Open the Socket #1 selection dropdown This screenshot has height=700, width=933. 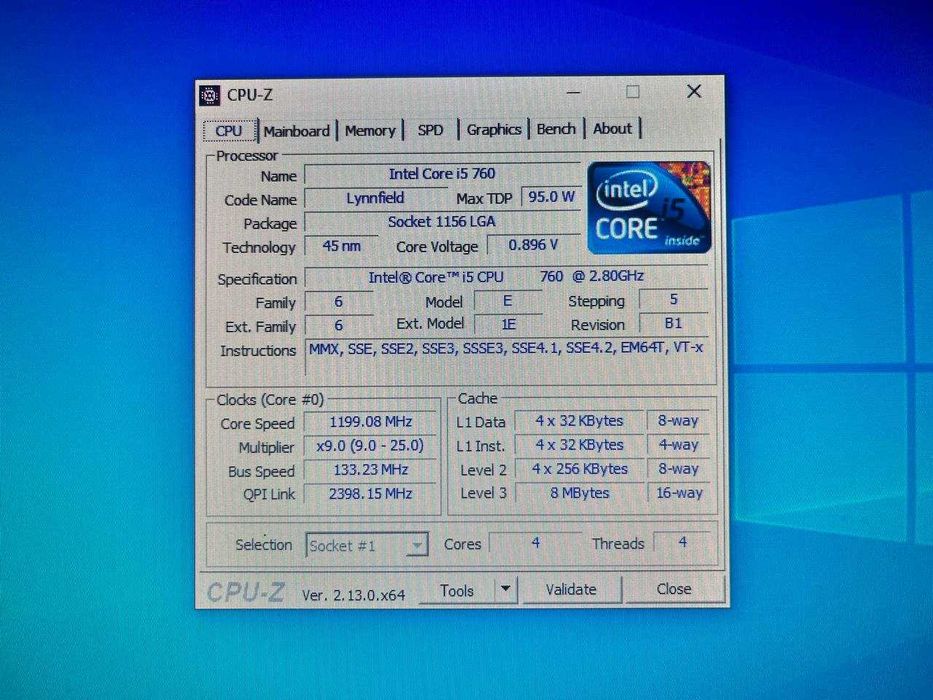pyautogui.click(x=367, y=545)
